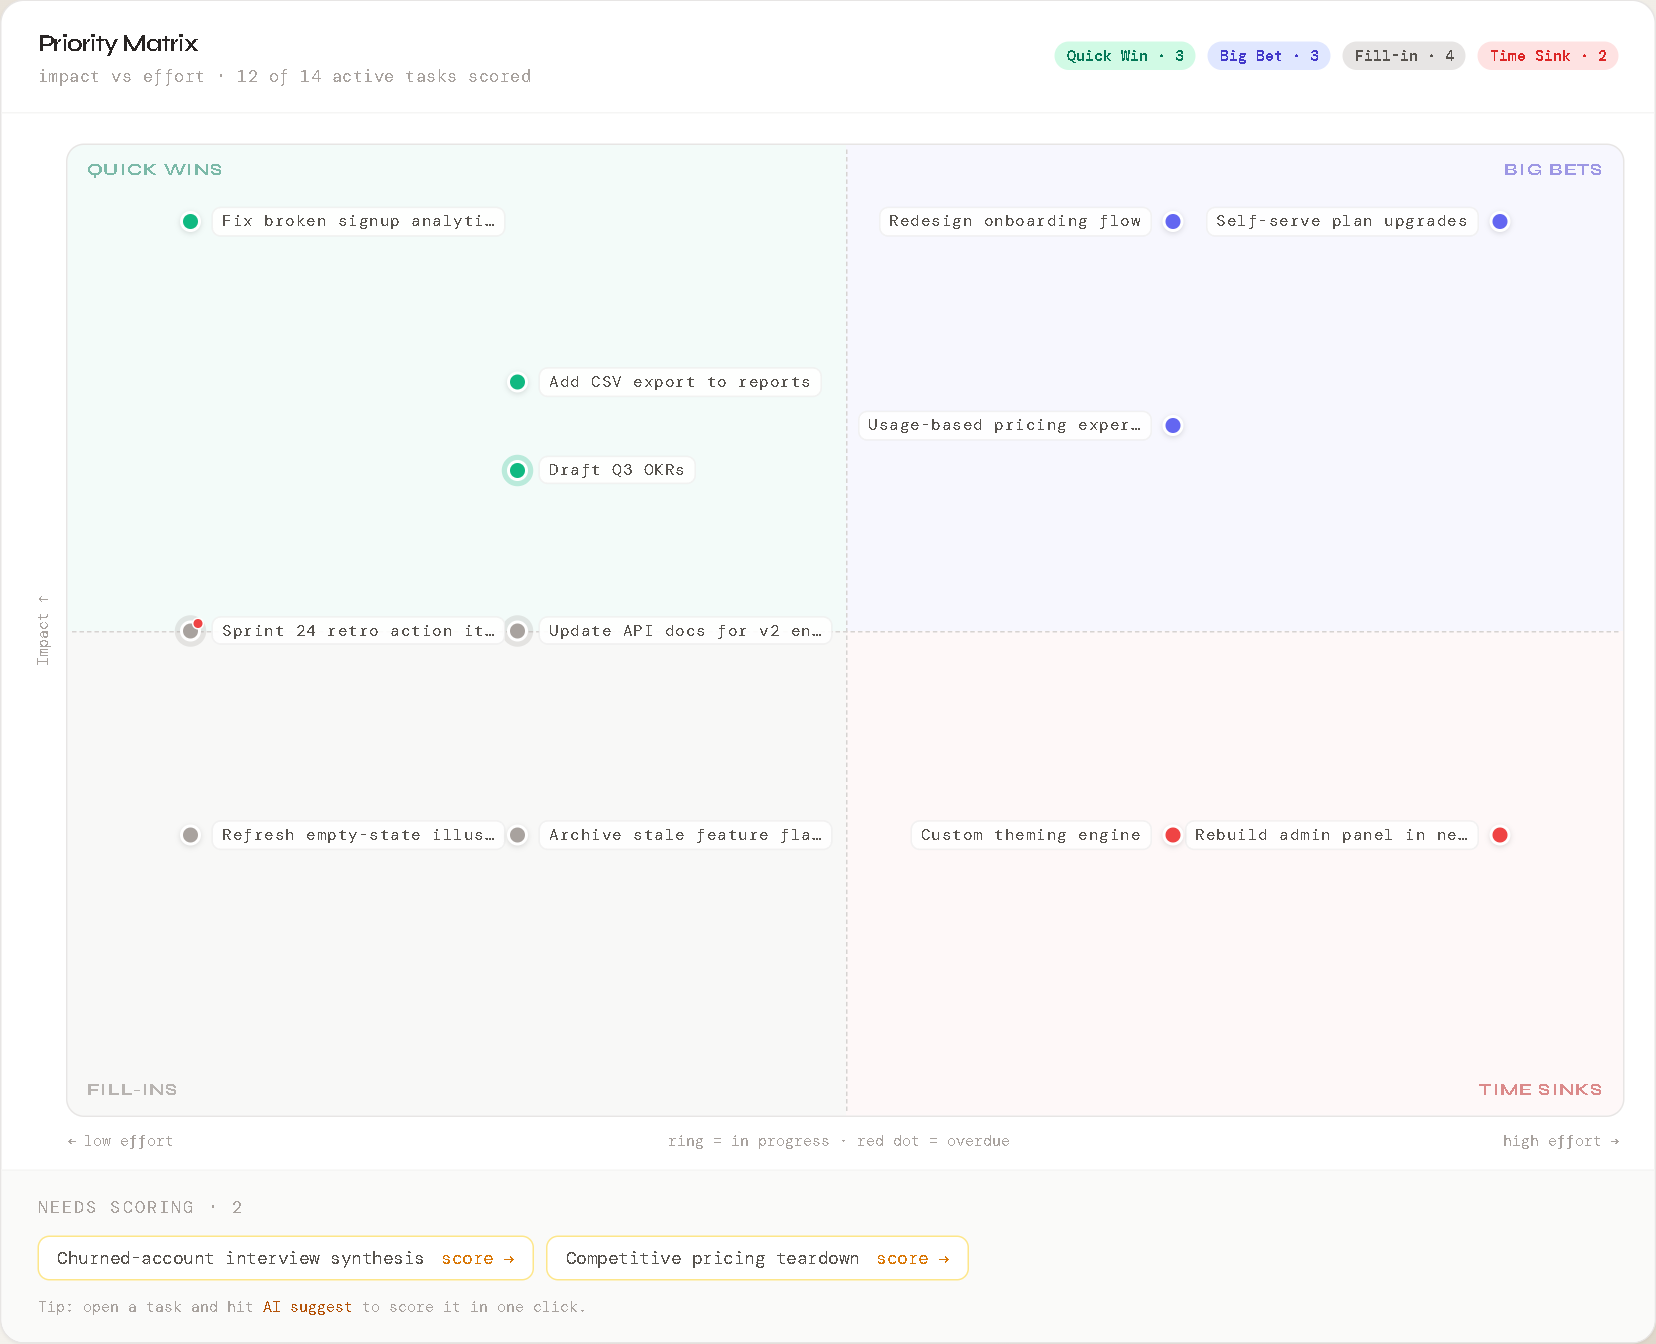
Task: Click the red dot for Custom theming engine
Action: click(1173, 835)
